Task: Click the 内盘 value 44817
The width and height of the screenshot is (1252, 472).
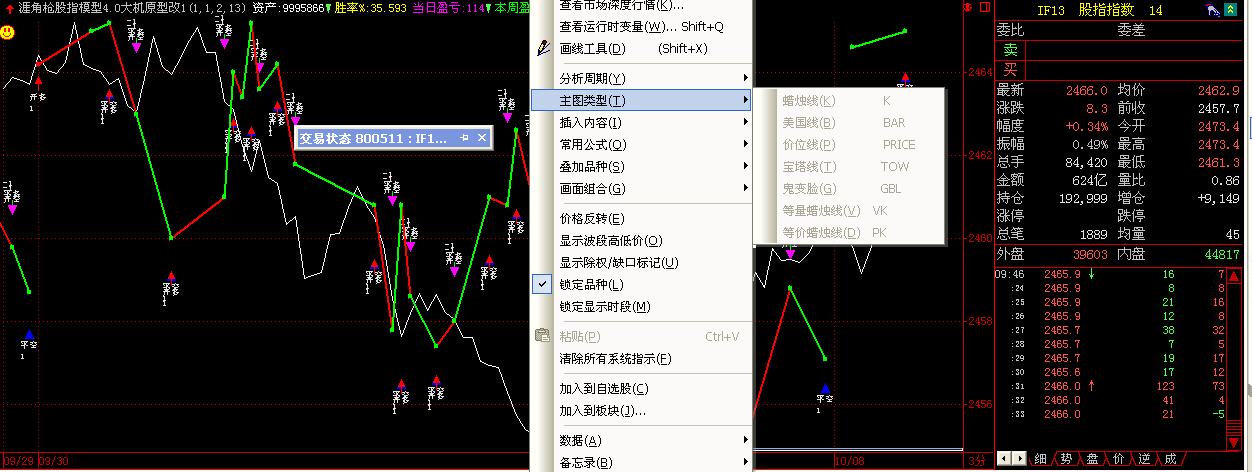Action: pyautogui.click(x=1222, y=255)
